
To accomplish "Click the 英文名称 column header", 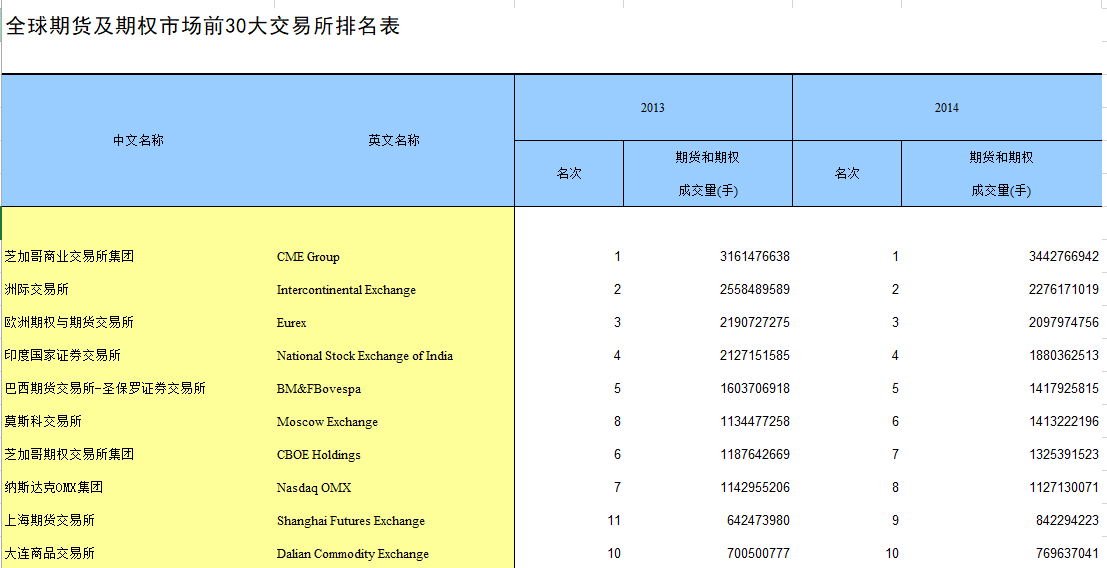I will click(x=394, y=140).
